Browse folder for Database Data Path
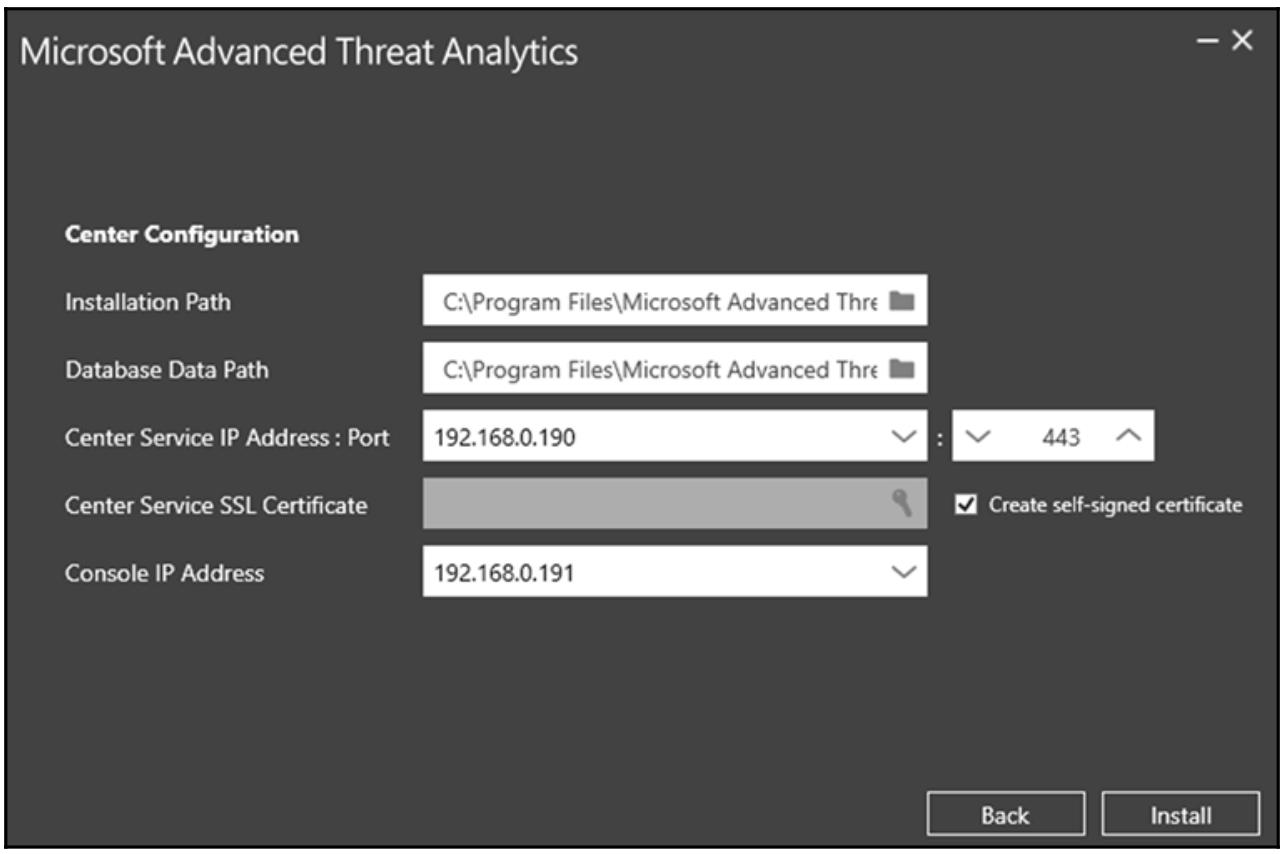The image size is (1284, 854). click(x=902, y=370)
